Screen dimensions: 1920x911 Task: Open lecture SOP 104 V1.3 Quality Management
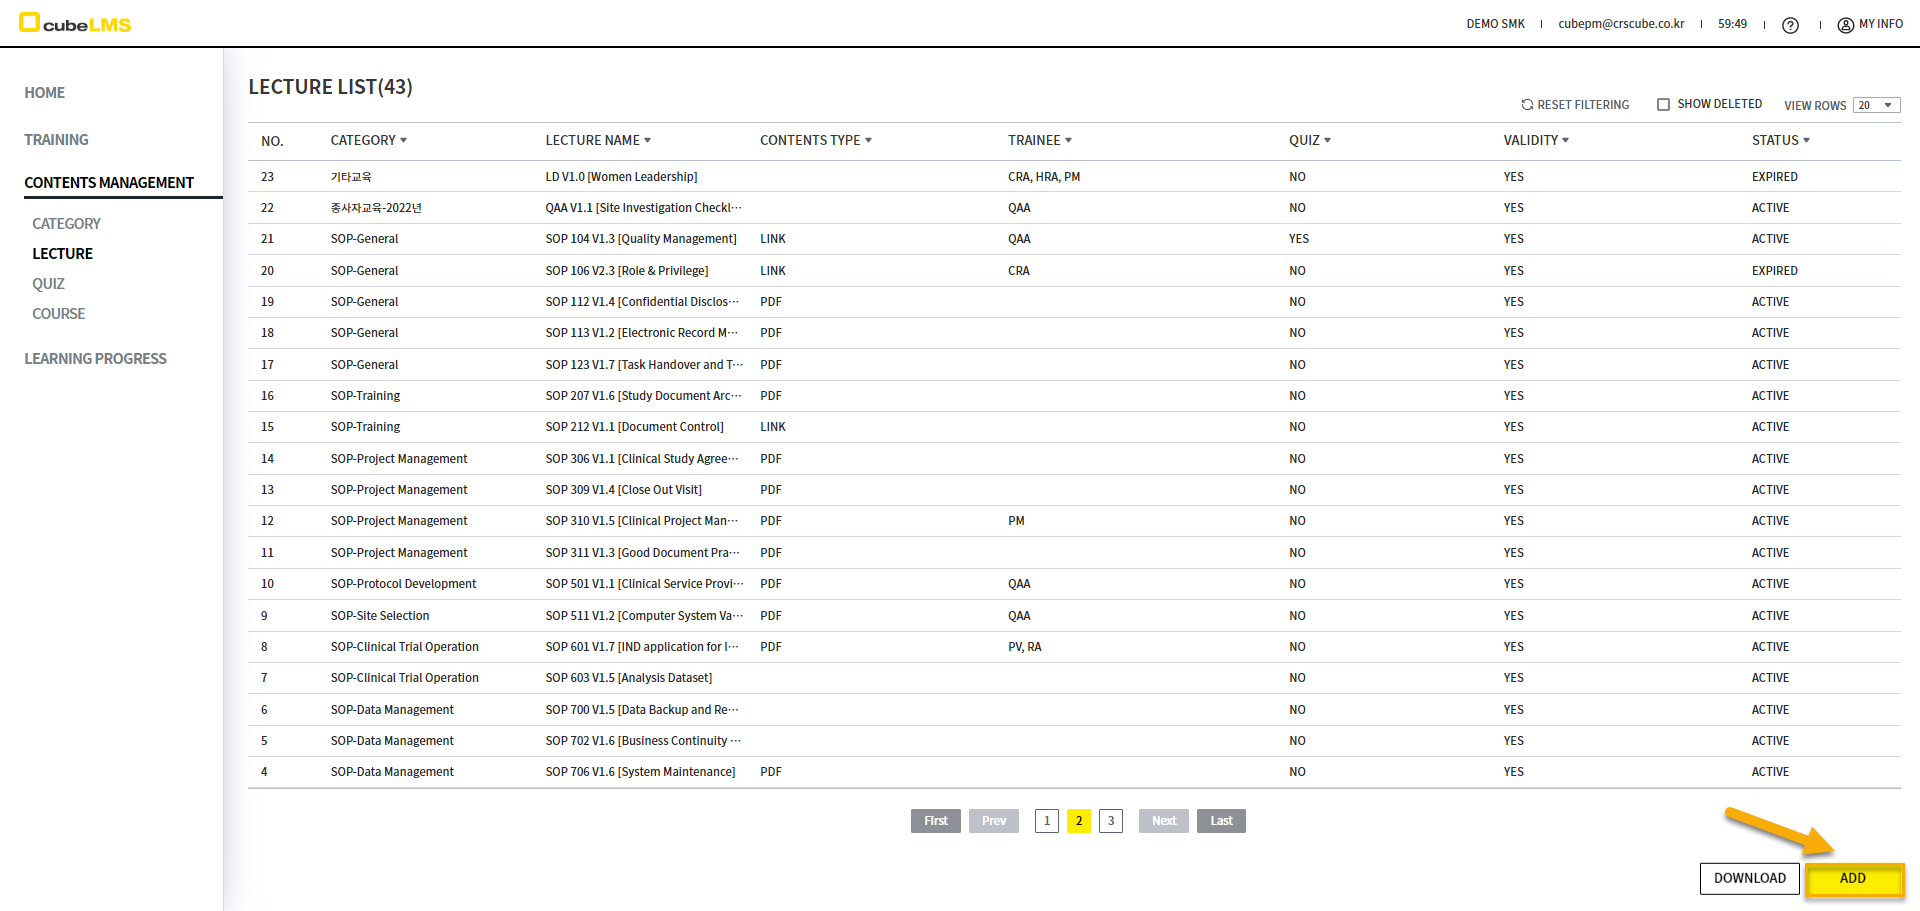coord(640,239)
